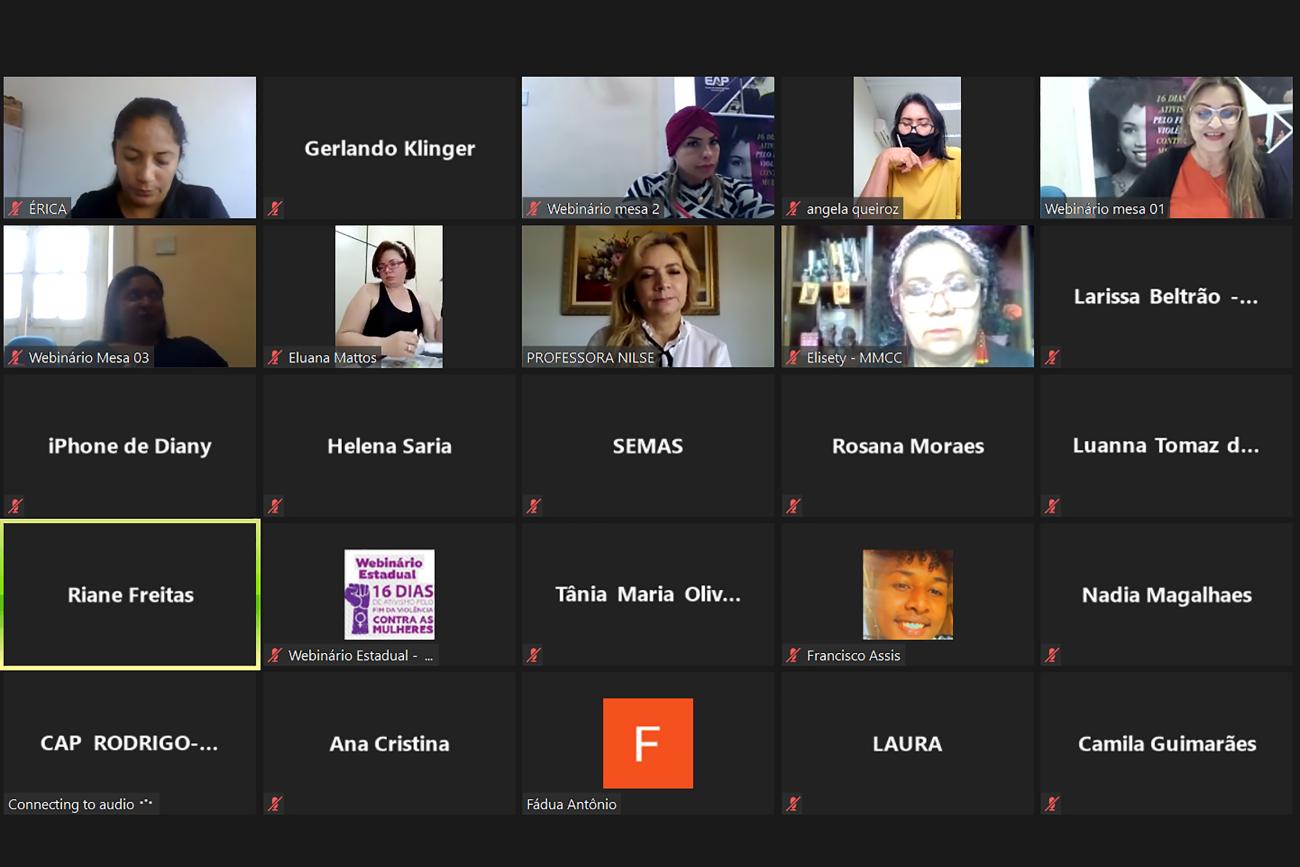
Task: Click the muted mic icon on SEMAS tile
Action: (x=534, y=506)
